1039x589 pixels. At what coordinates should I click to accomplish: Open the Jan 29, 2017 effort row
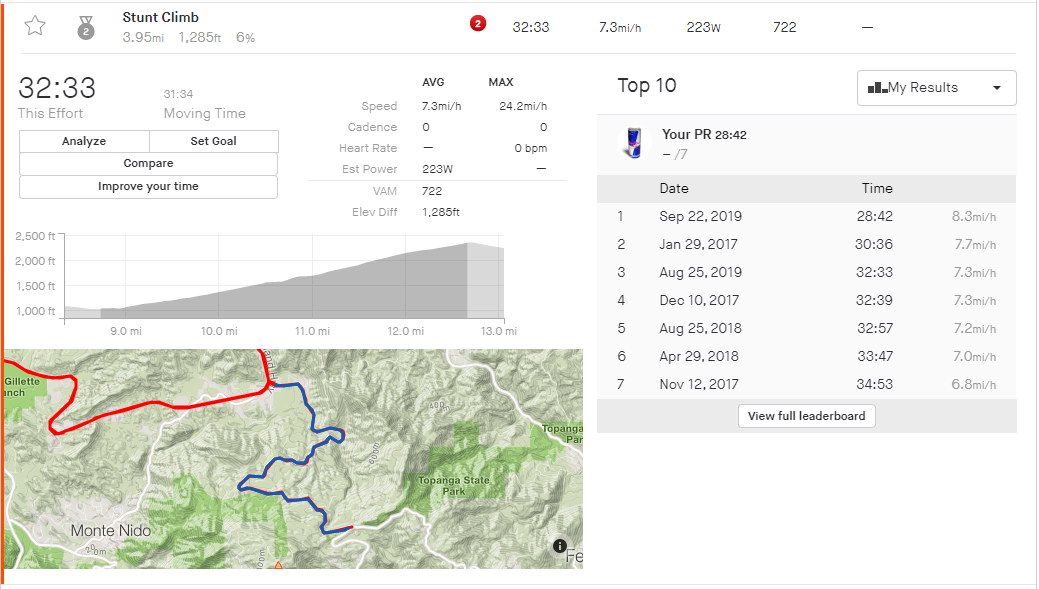[x=699, y=244]
